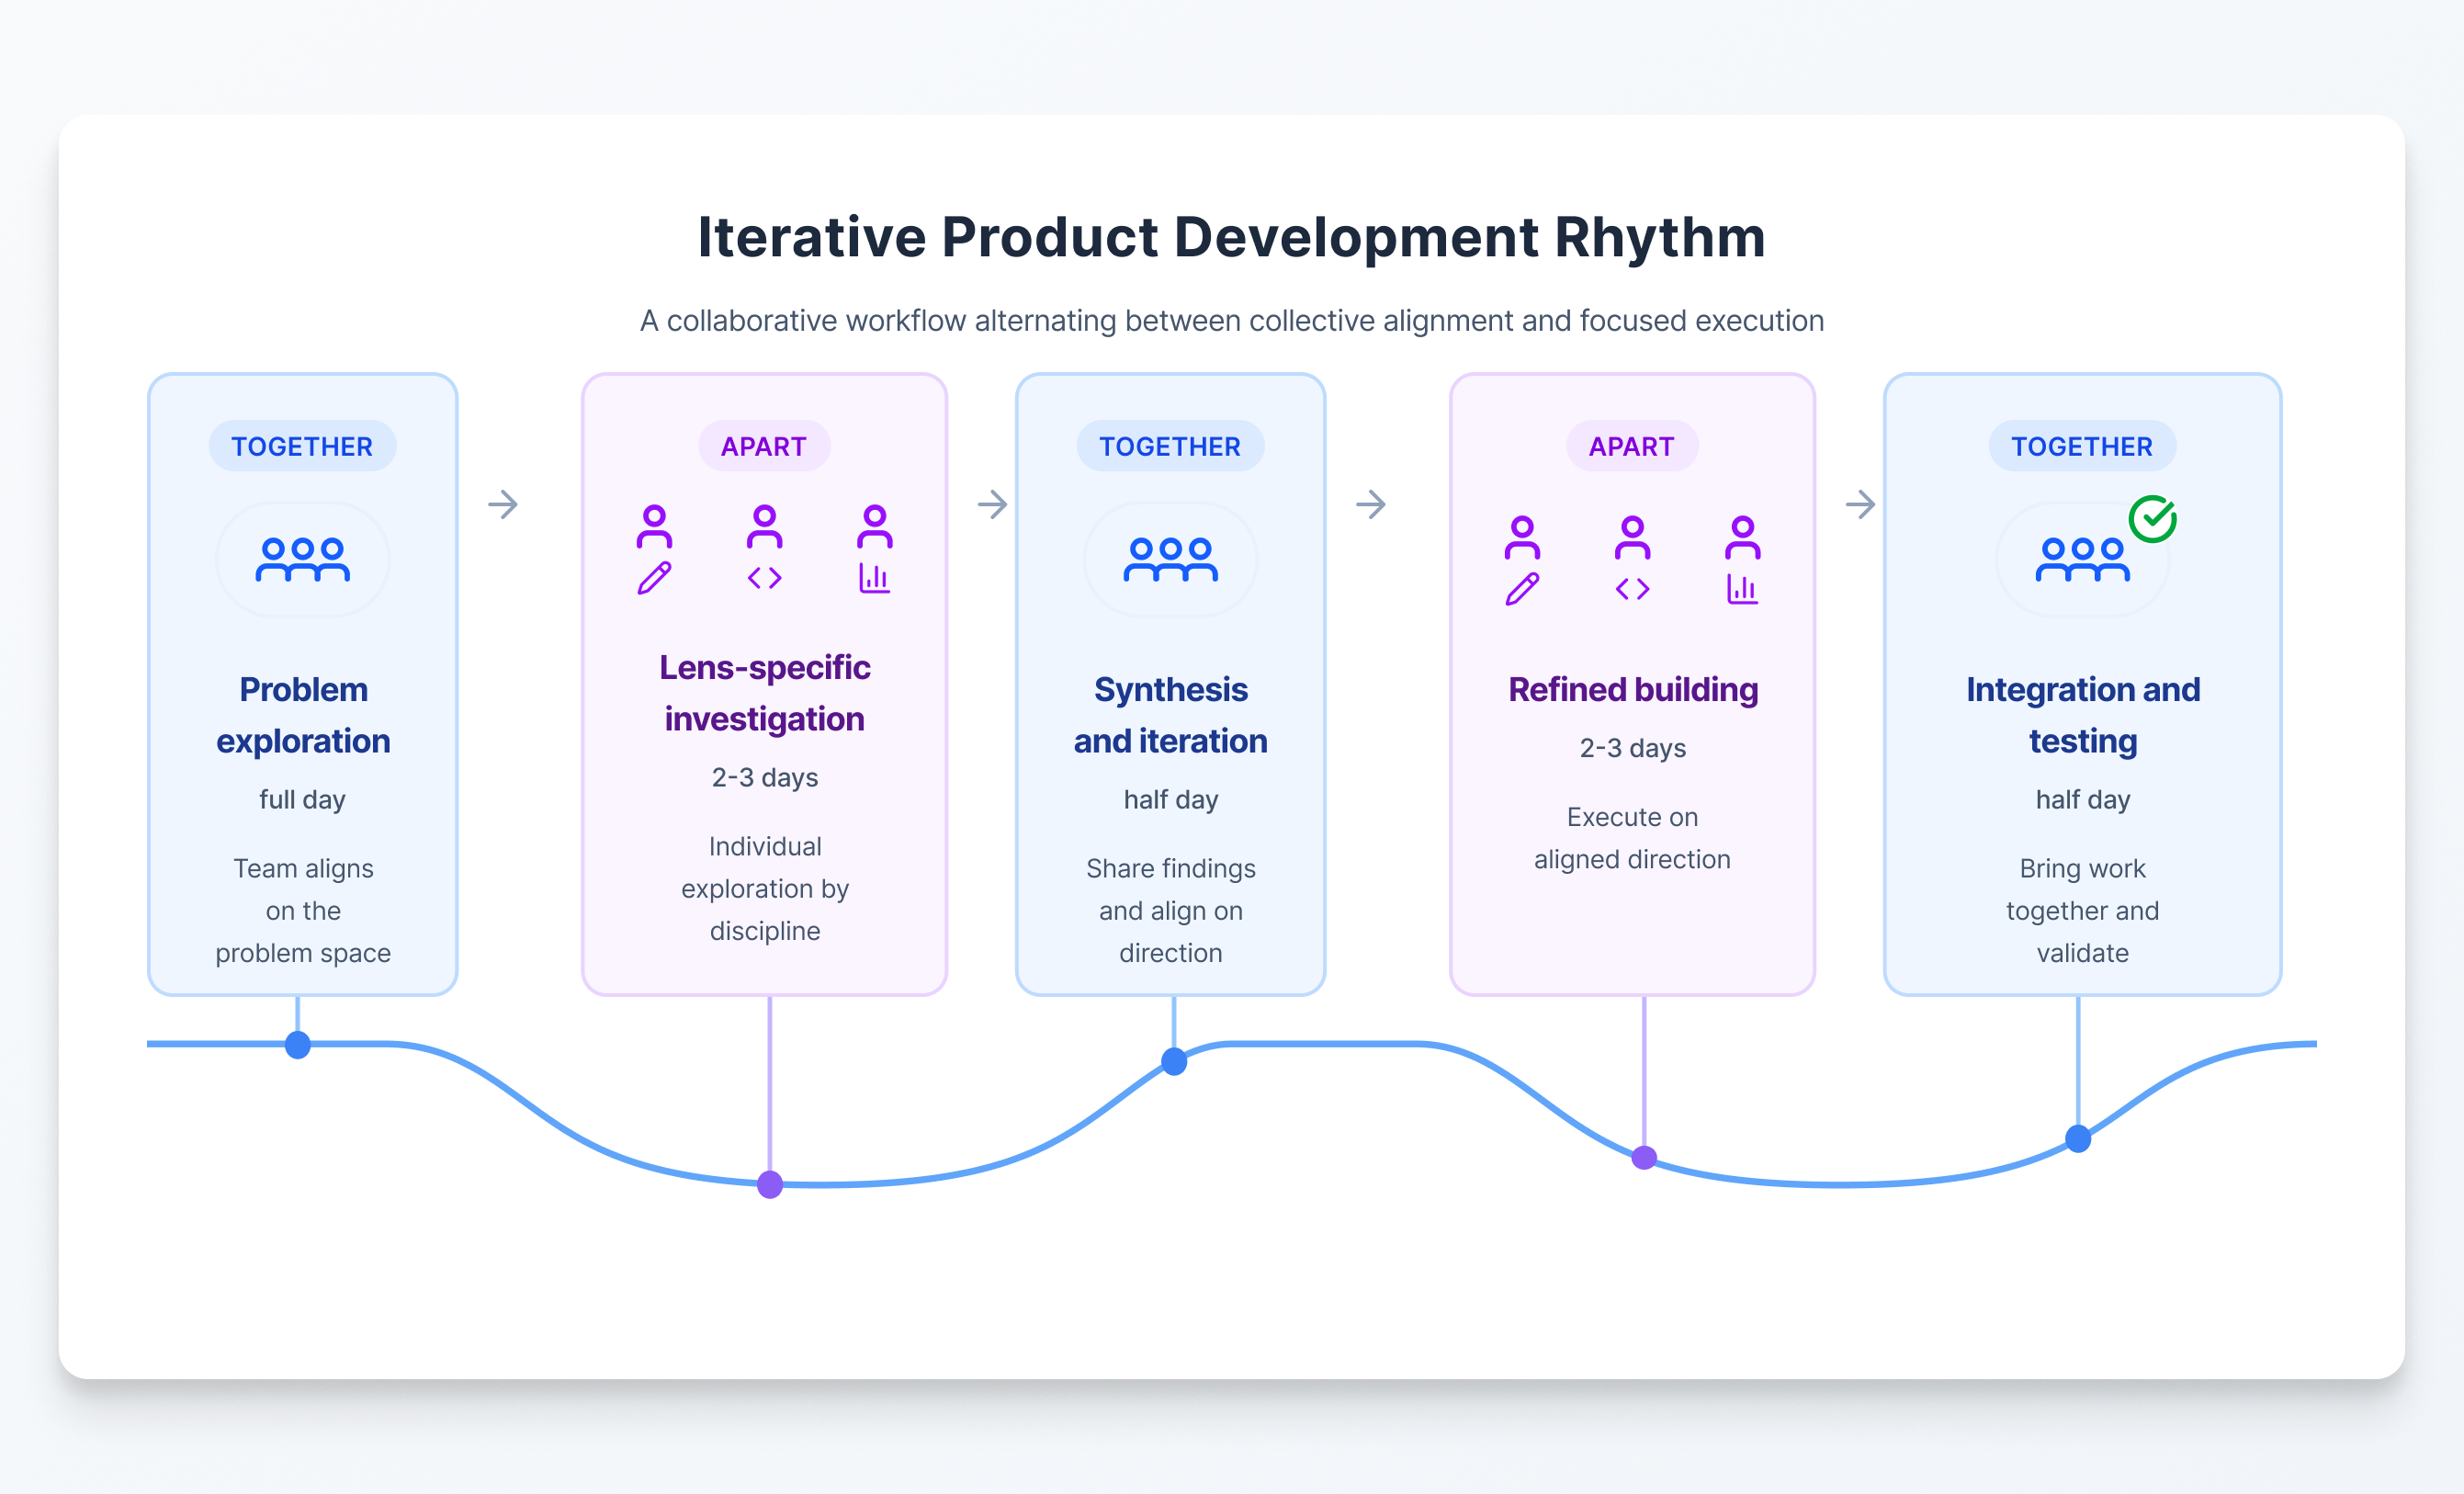Click the TOGETHER badge on Problem exploration
2464x1494 pixels.
tap(302, 446)
